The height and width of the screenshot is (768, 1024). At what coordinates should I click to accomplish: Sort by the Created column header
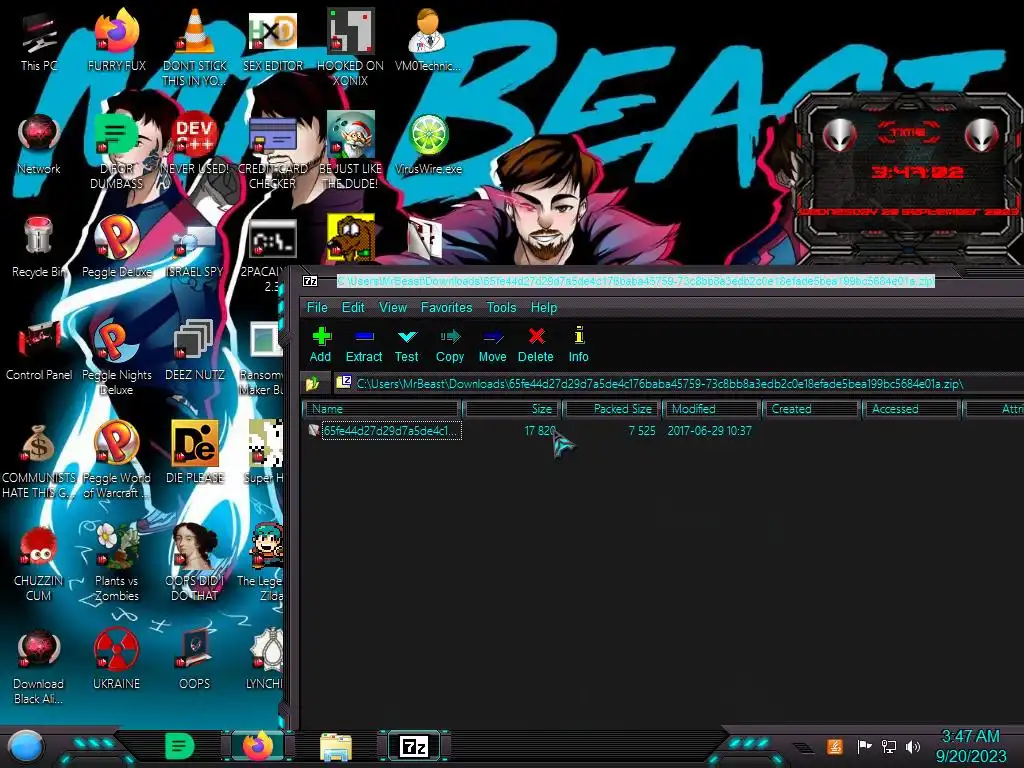[x=811, y=409]
